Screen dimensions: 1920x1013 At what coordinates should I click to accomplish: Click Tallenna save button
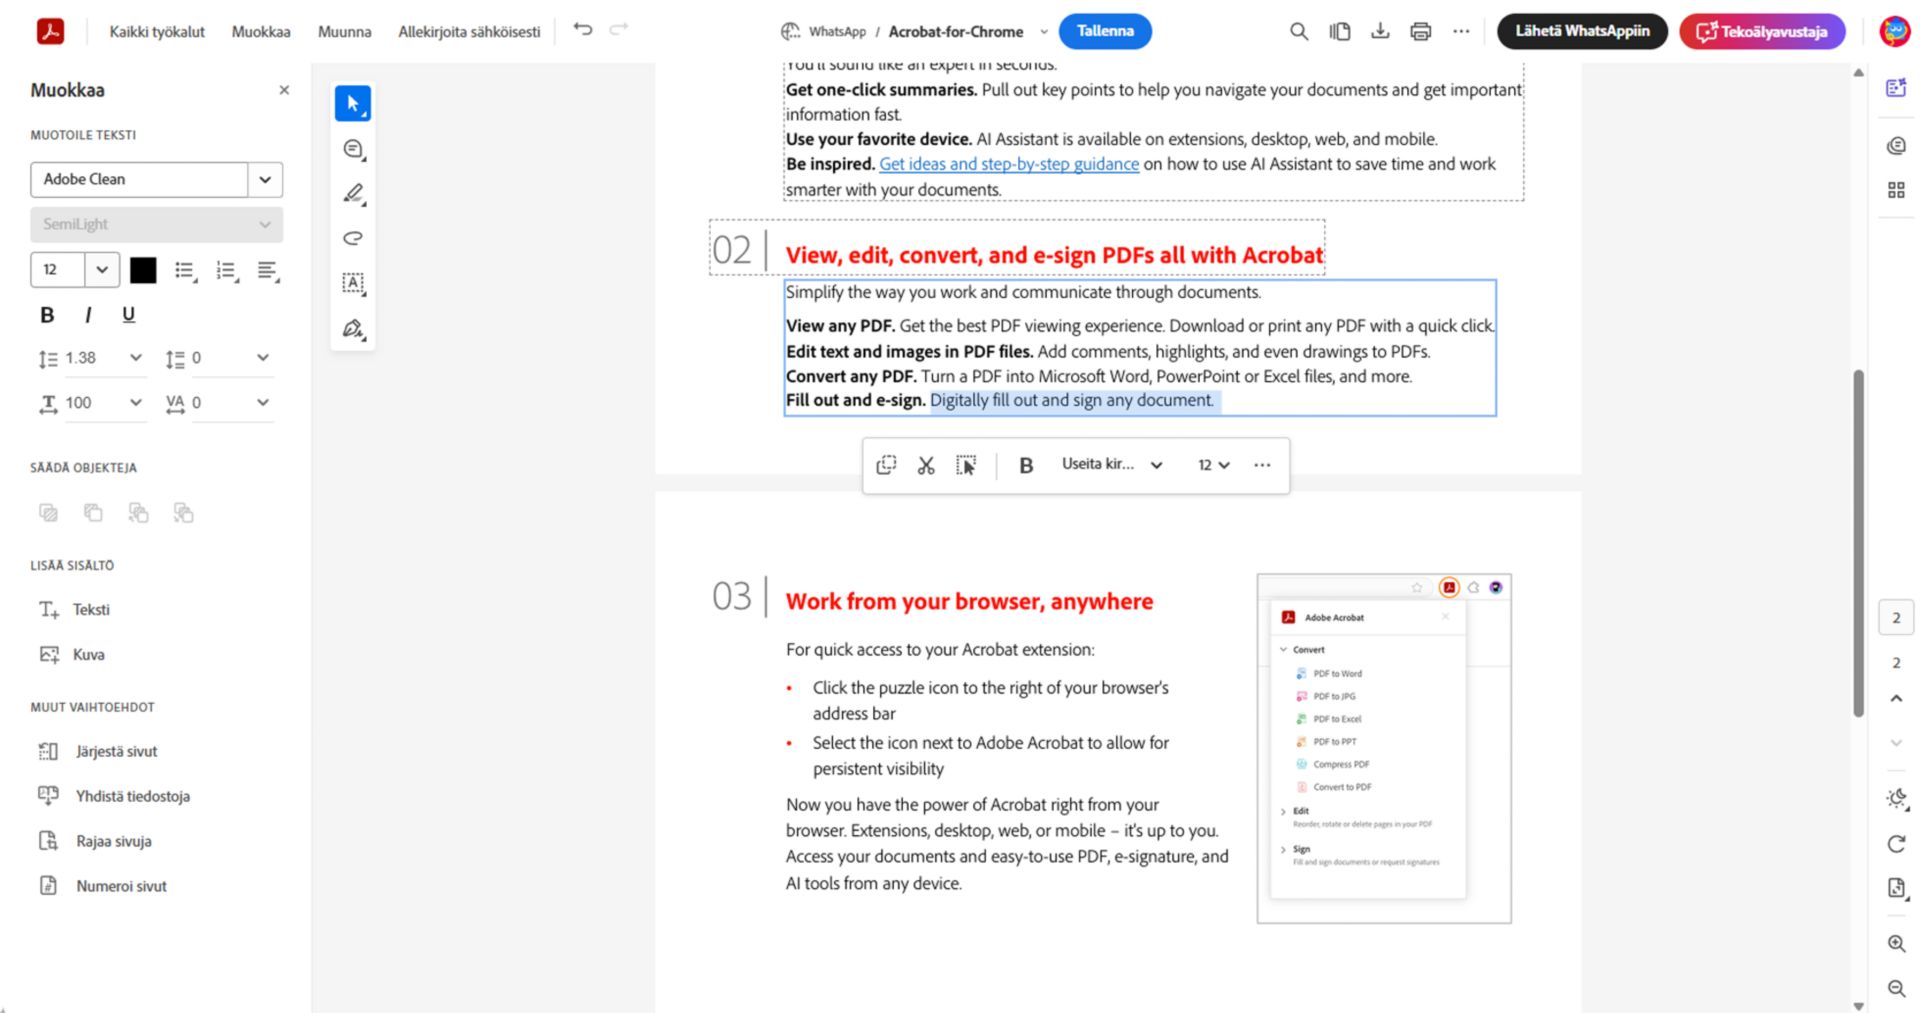point(1105,31)
